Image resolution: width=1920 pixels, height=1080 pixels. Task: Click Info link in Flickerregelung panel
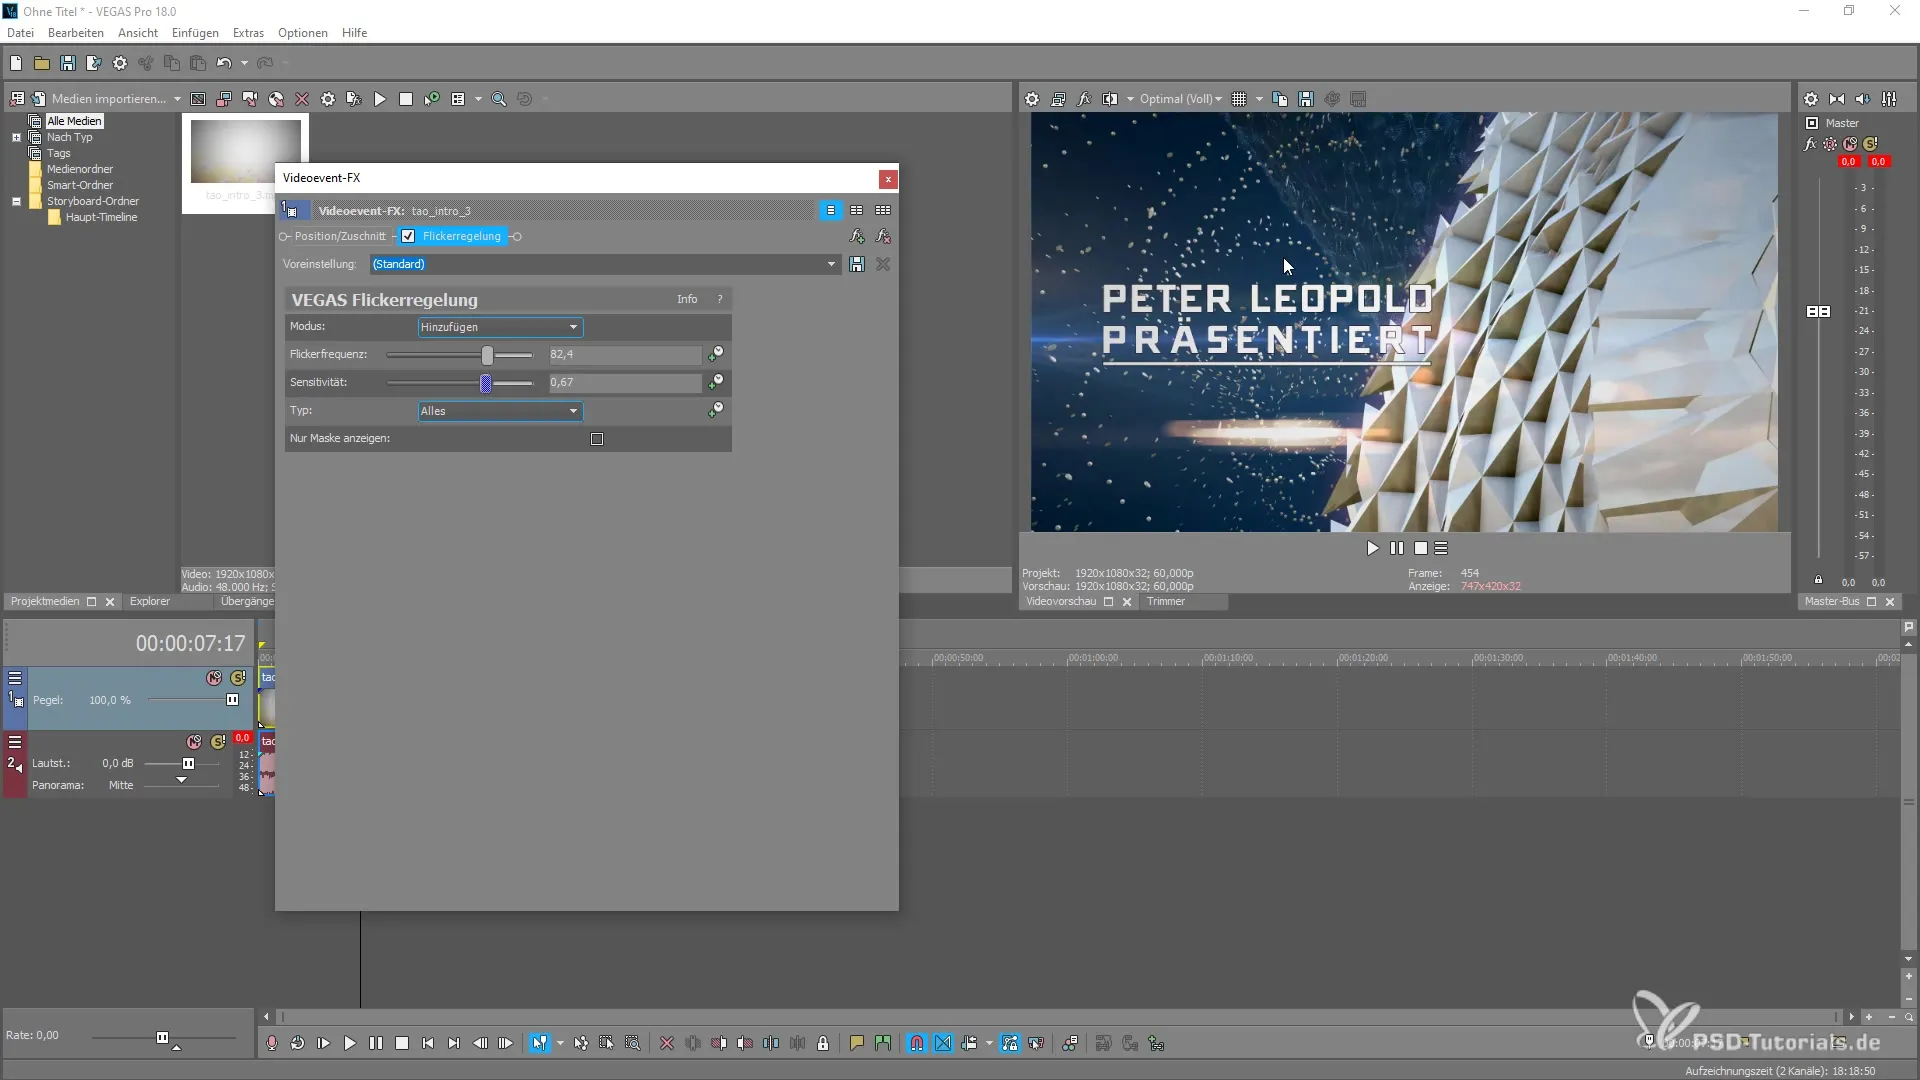pyautogui.click(x=687, y=299)
